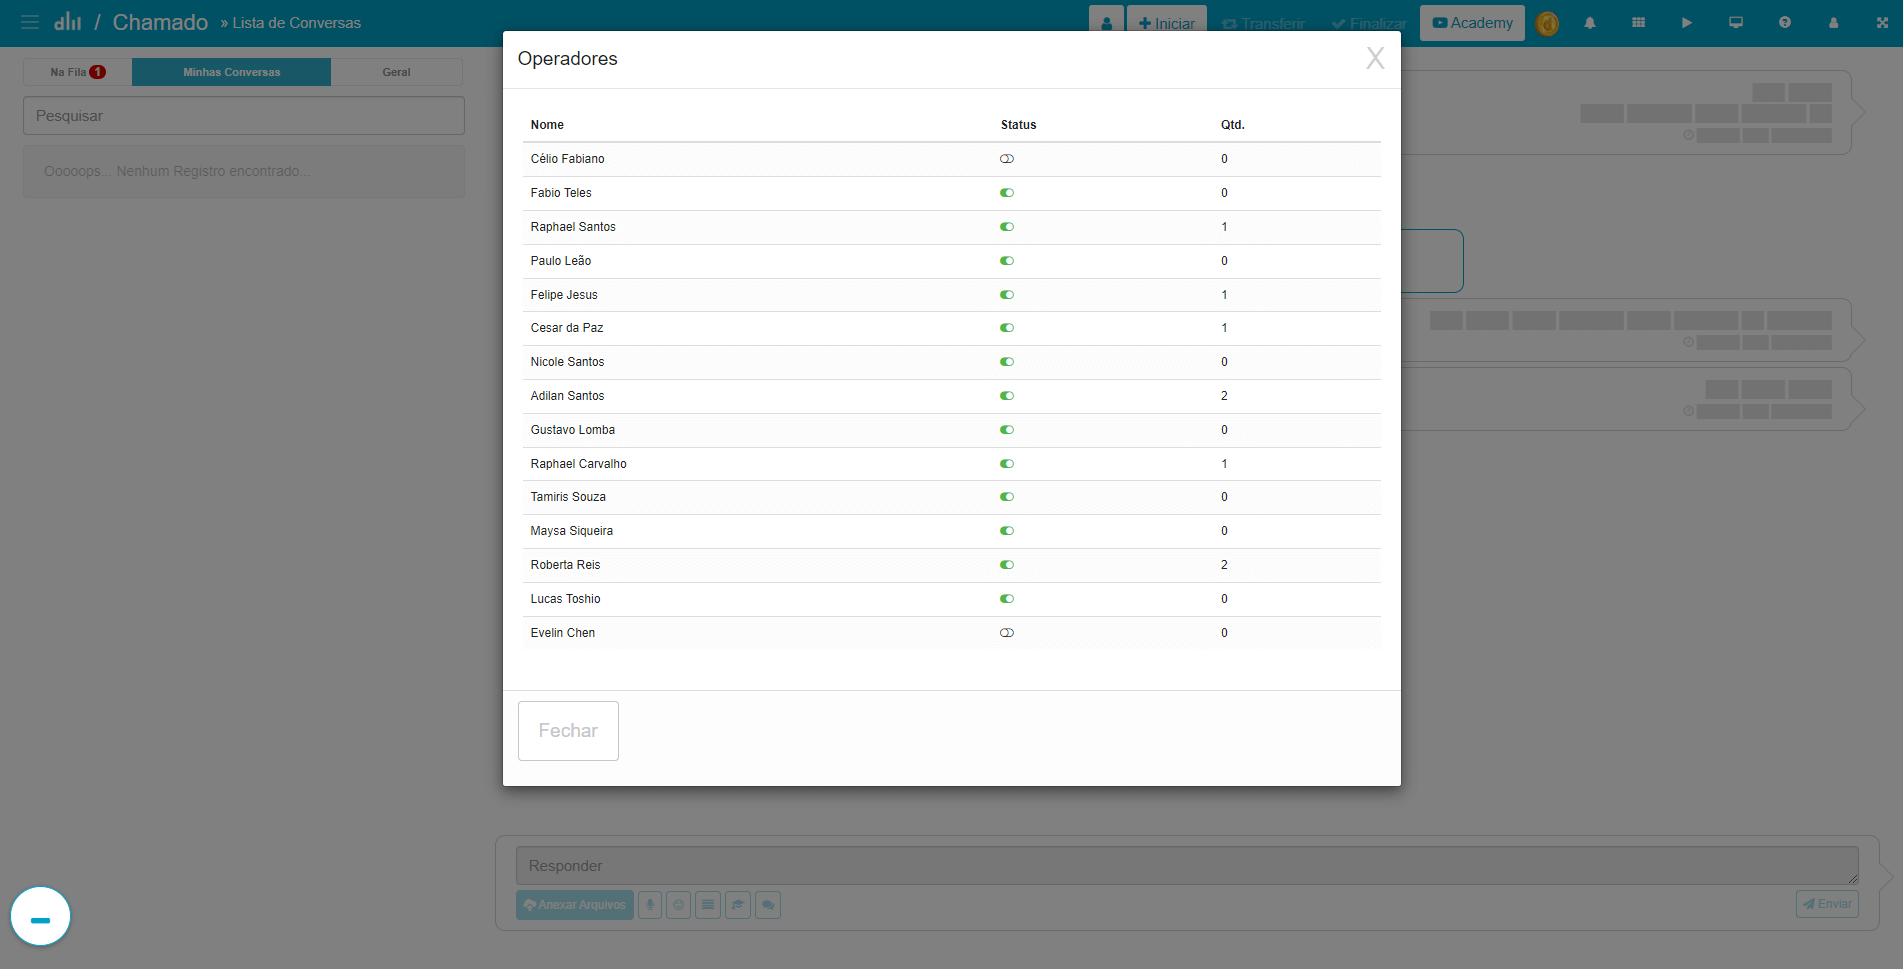Focus the Pesquisar search field
1903x969 pixels.
(x=244, y=116)
